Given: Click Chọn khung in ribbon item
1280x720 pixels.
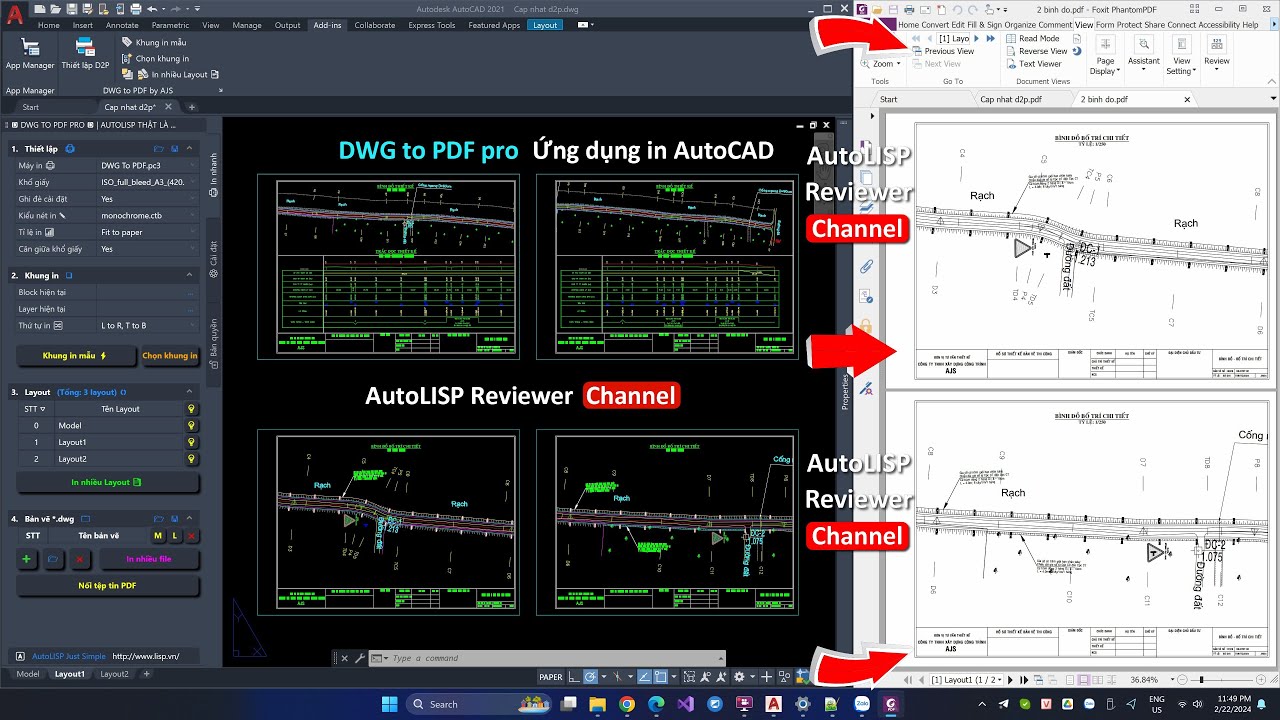Looking at the screenshot, I should [155, 59].
